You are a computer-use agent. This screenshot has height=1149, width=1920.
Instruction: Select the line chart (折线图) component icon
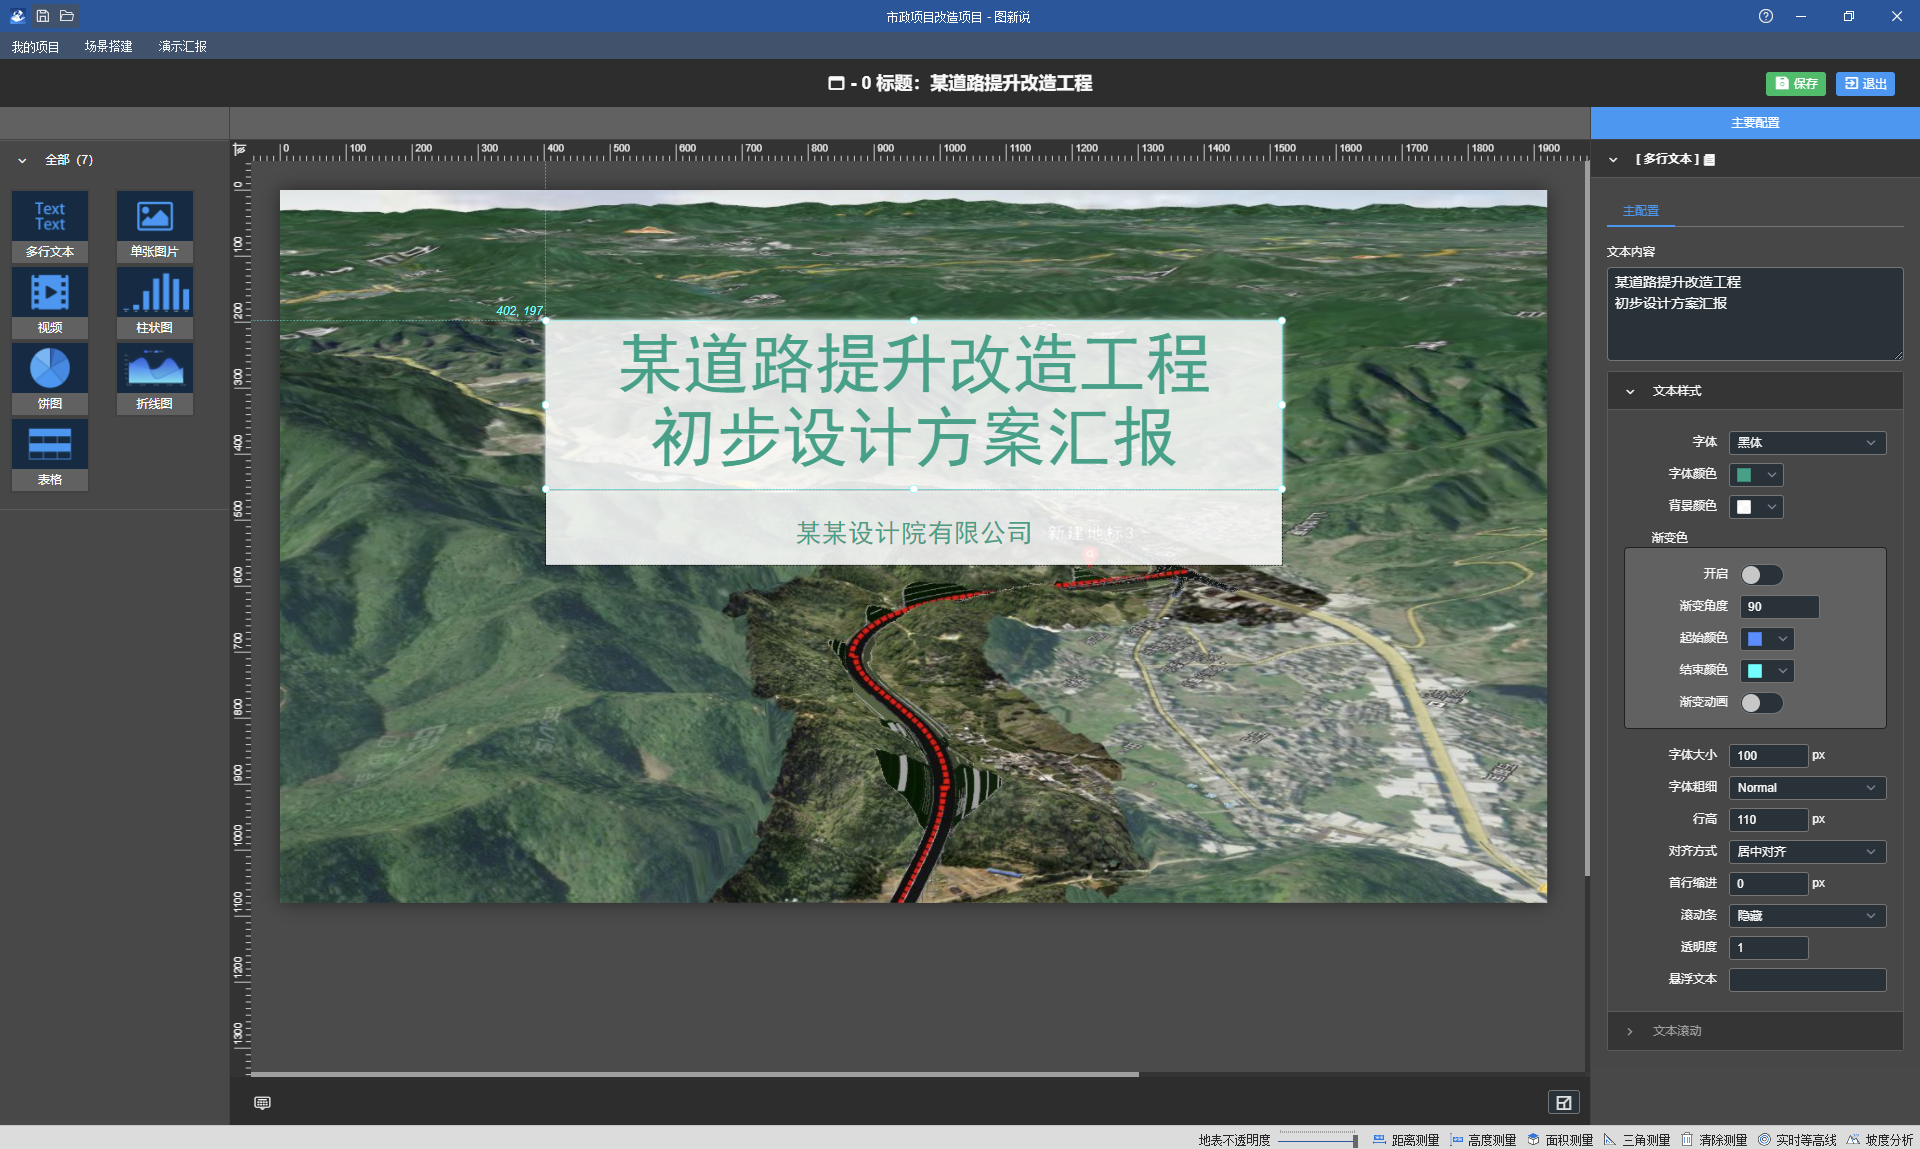point(154,369)
